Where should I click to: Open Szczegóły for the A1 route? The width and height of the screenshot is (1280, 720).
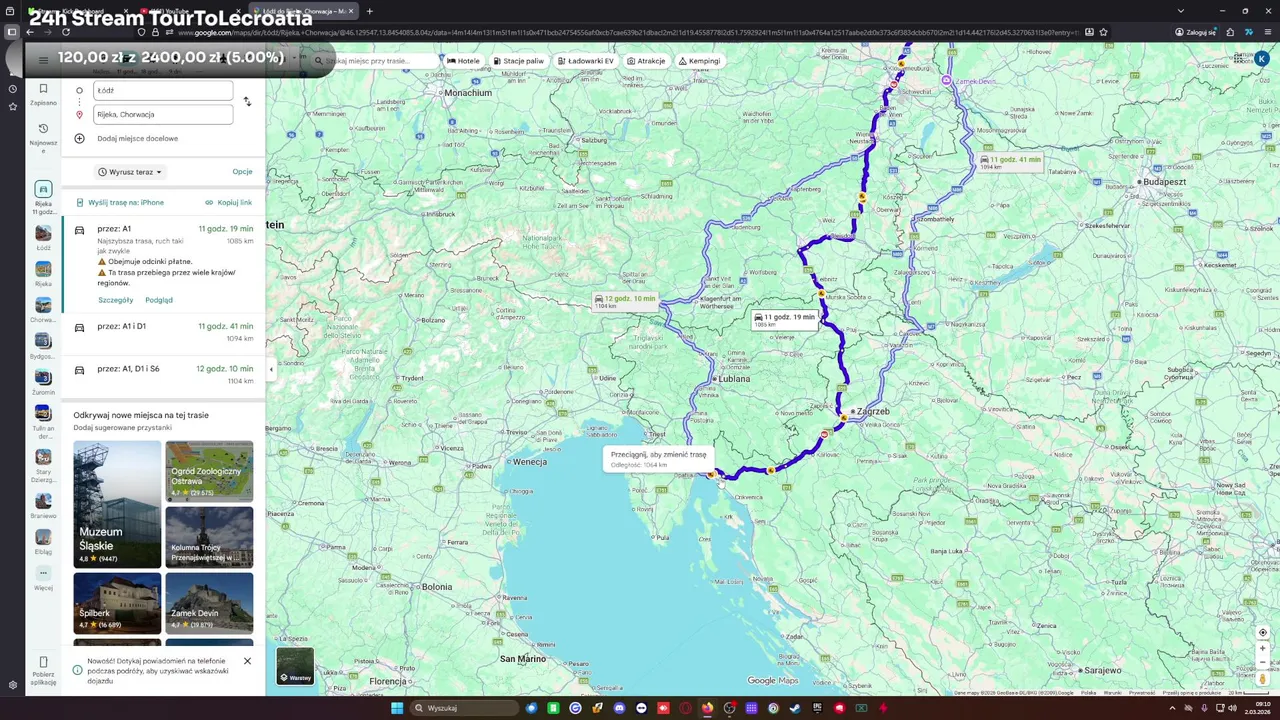(x=115, y=300)
